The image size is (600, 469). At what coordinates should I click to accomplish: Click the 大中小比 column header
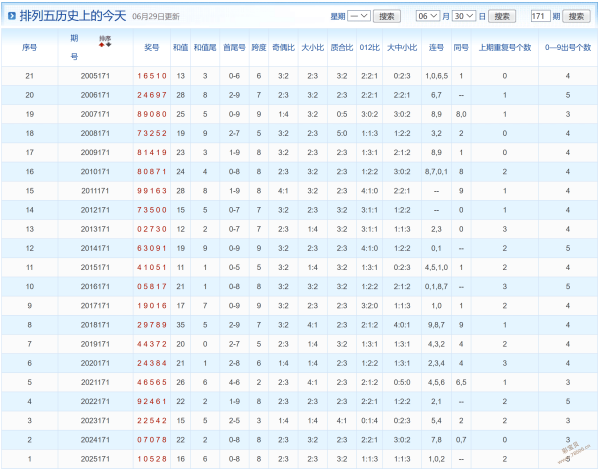[402, 47]
